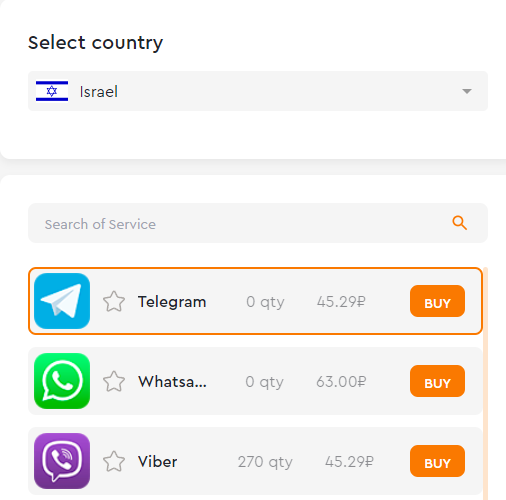
Task: Click Viber price 45.29₽
Action: tap(349, 462)
